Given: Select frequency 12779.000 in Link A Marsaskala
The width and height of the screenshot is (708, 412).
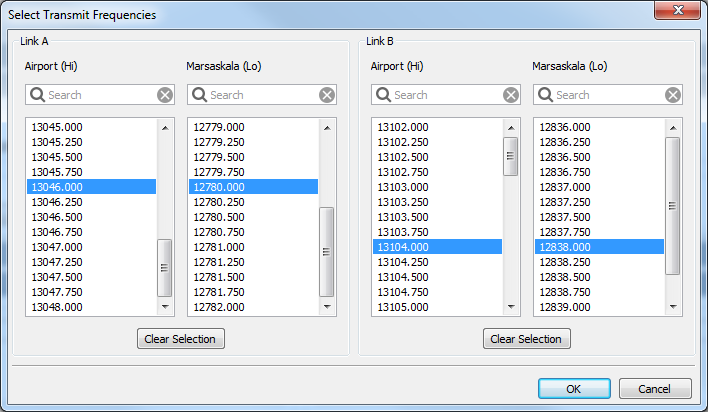Looking at the screenshot, I should [x=254, y=127].
